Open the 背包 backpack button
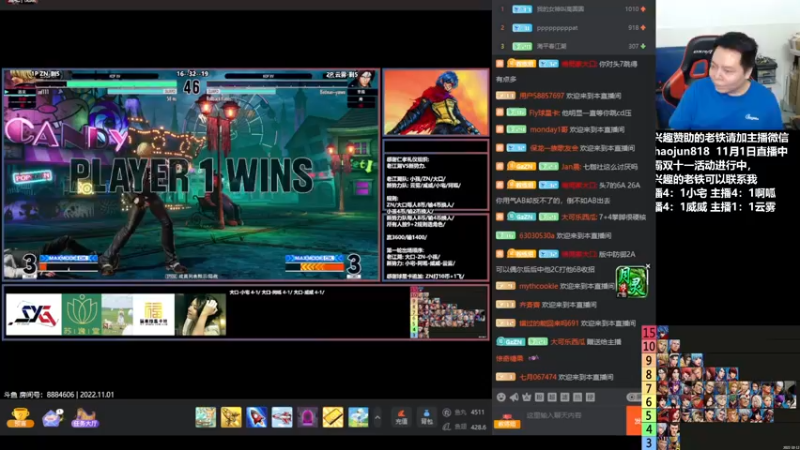This screenshot has height=450, width=800. (x=427, y=417)
